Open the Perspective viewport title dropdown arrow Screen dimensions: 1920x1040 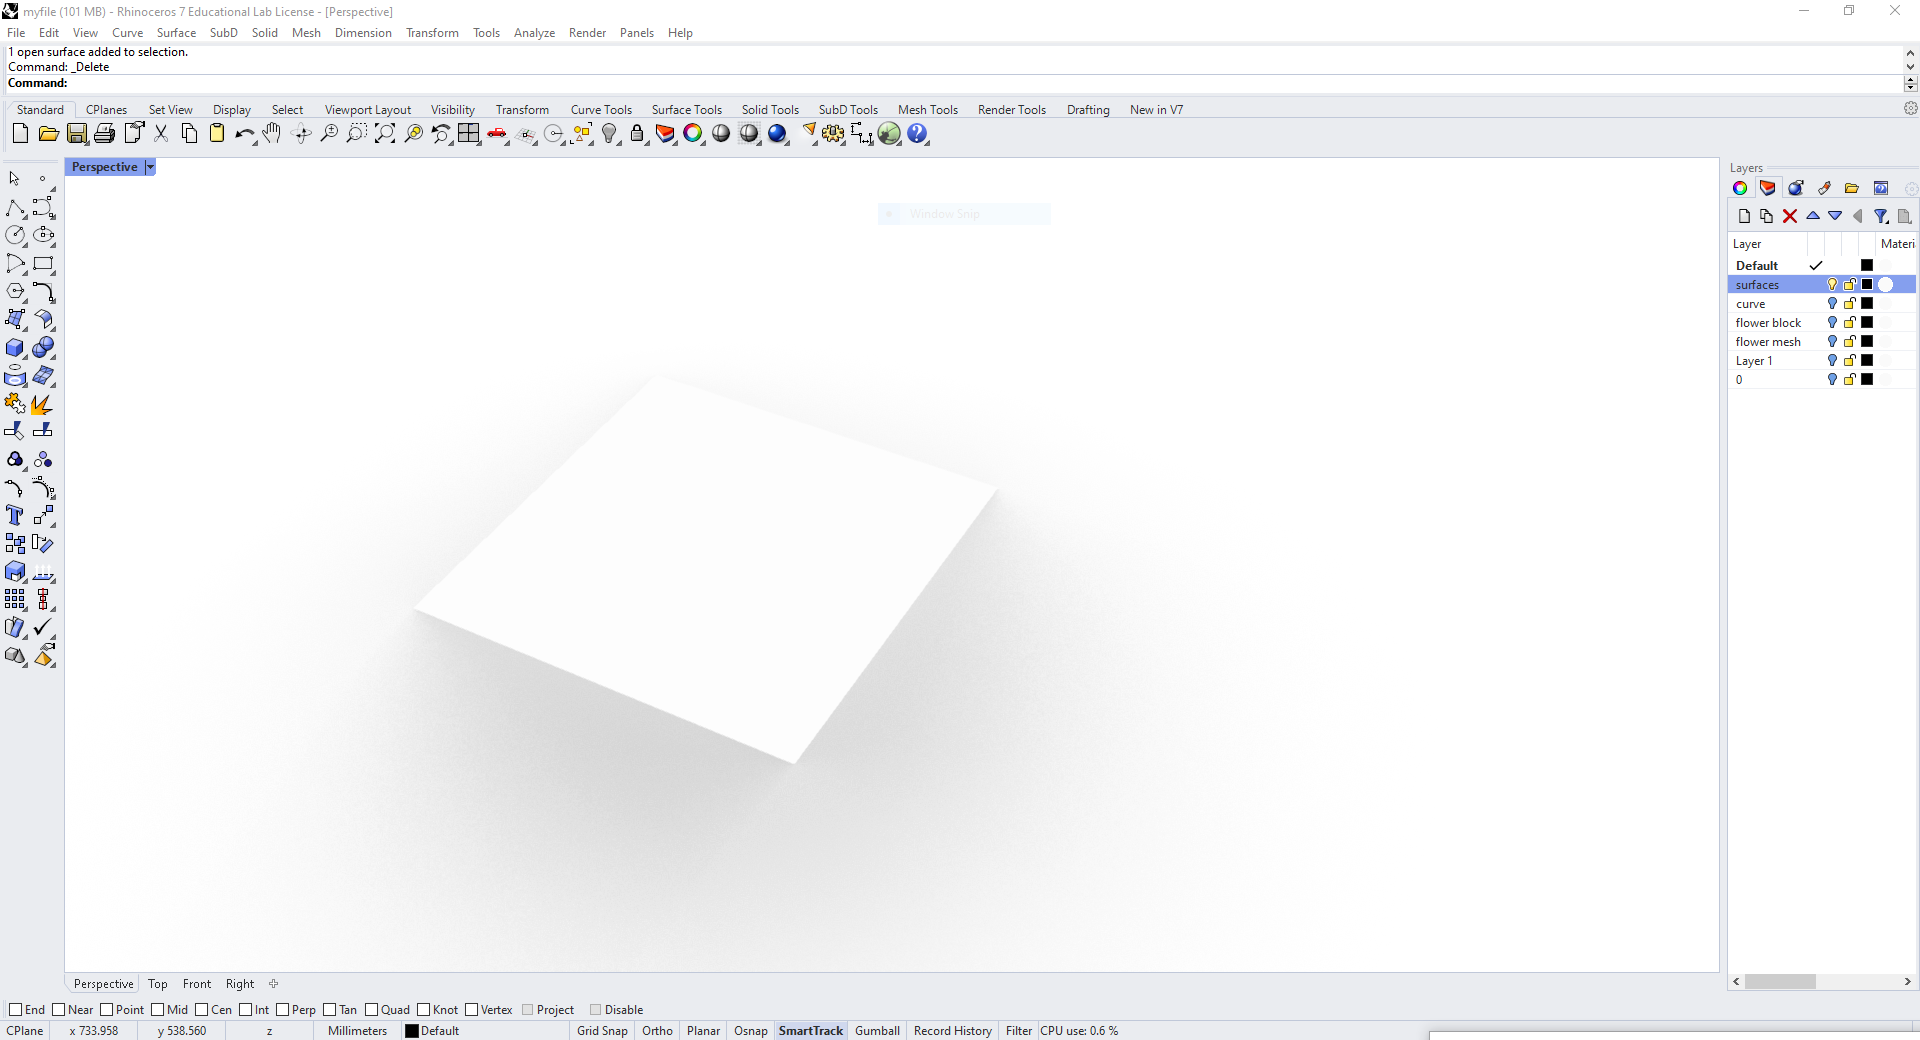click(x=150, y=167)
